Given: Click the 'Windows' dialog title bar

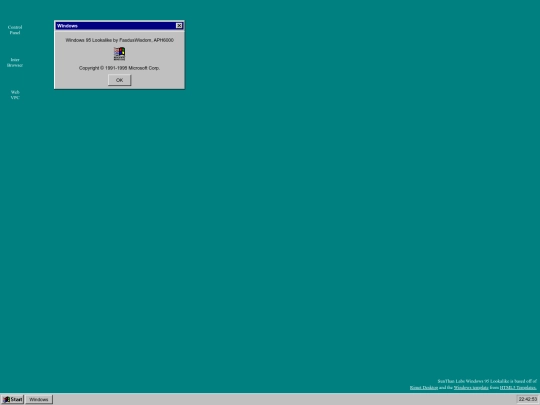Looking at the screenshot, I should click(119, 26).
